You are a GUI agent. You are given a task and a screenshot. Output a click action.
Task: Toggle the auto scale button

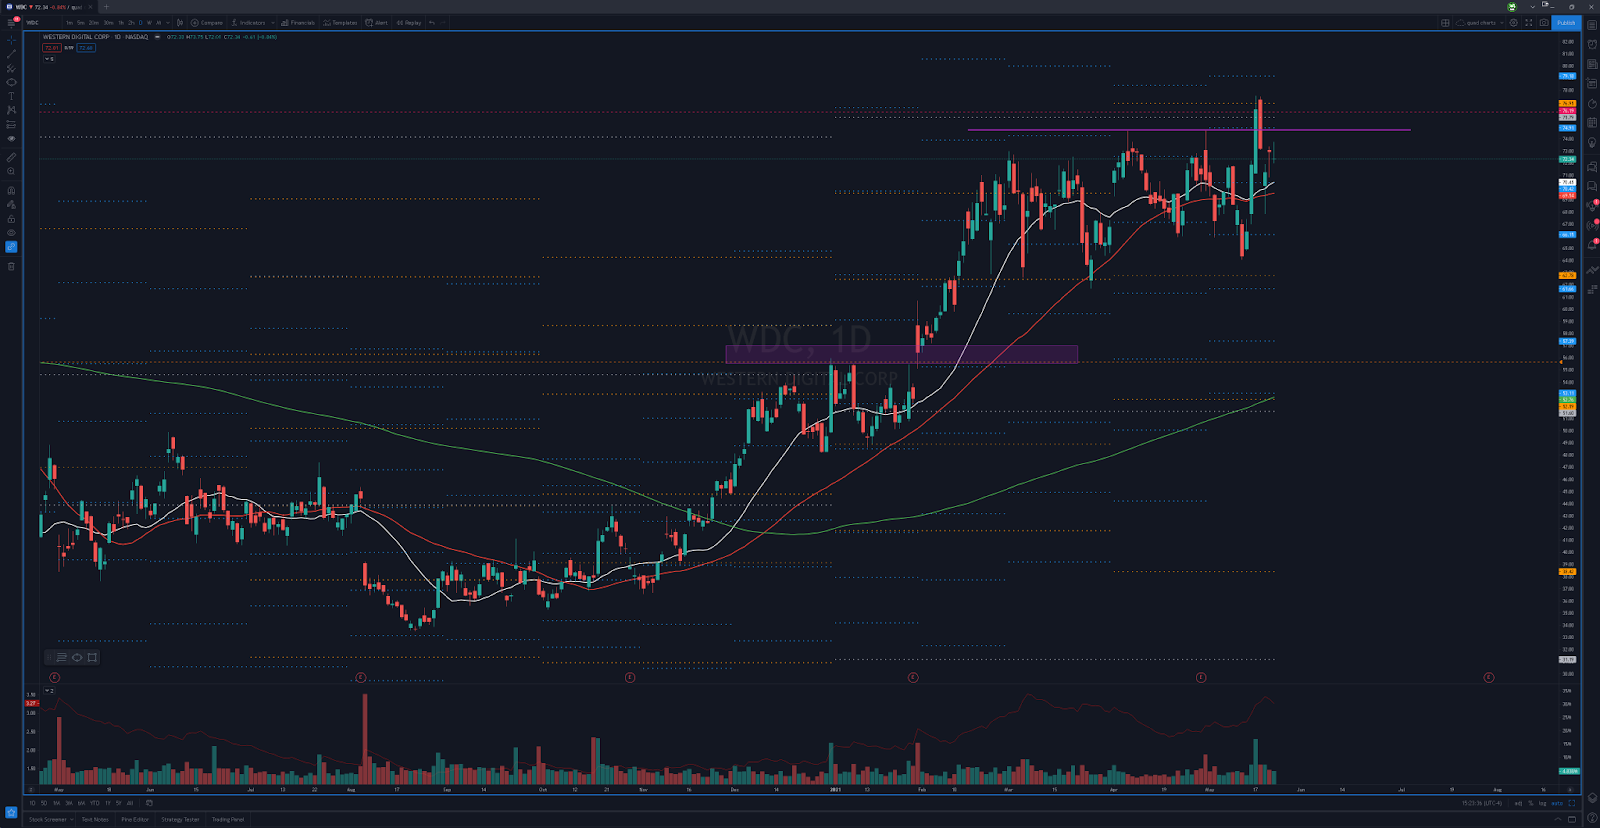tap(1557, 803)
